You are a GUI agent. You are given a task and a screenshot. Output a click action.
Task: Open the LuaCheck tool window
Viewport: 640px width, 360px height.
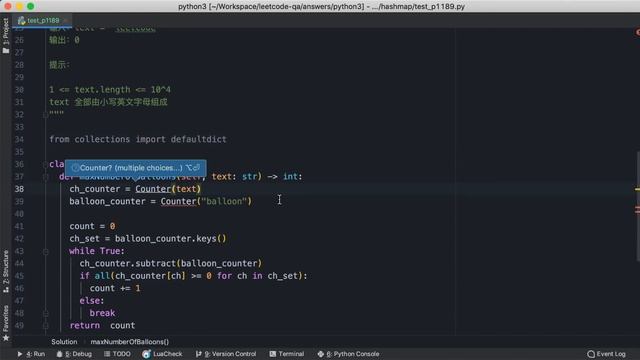tap(162, 354)
